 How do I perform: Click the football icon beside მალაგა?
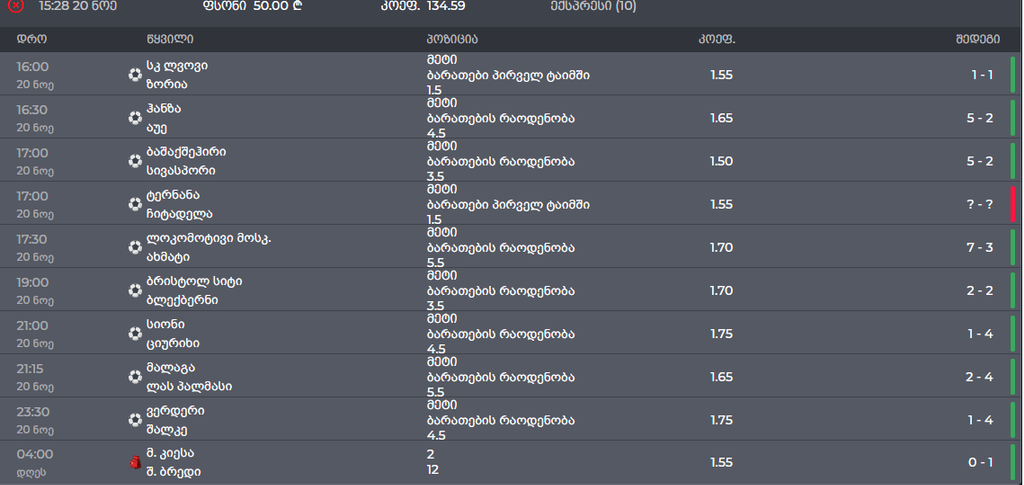[135, 377]
